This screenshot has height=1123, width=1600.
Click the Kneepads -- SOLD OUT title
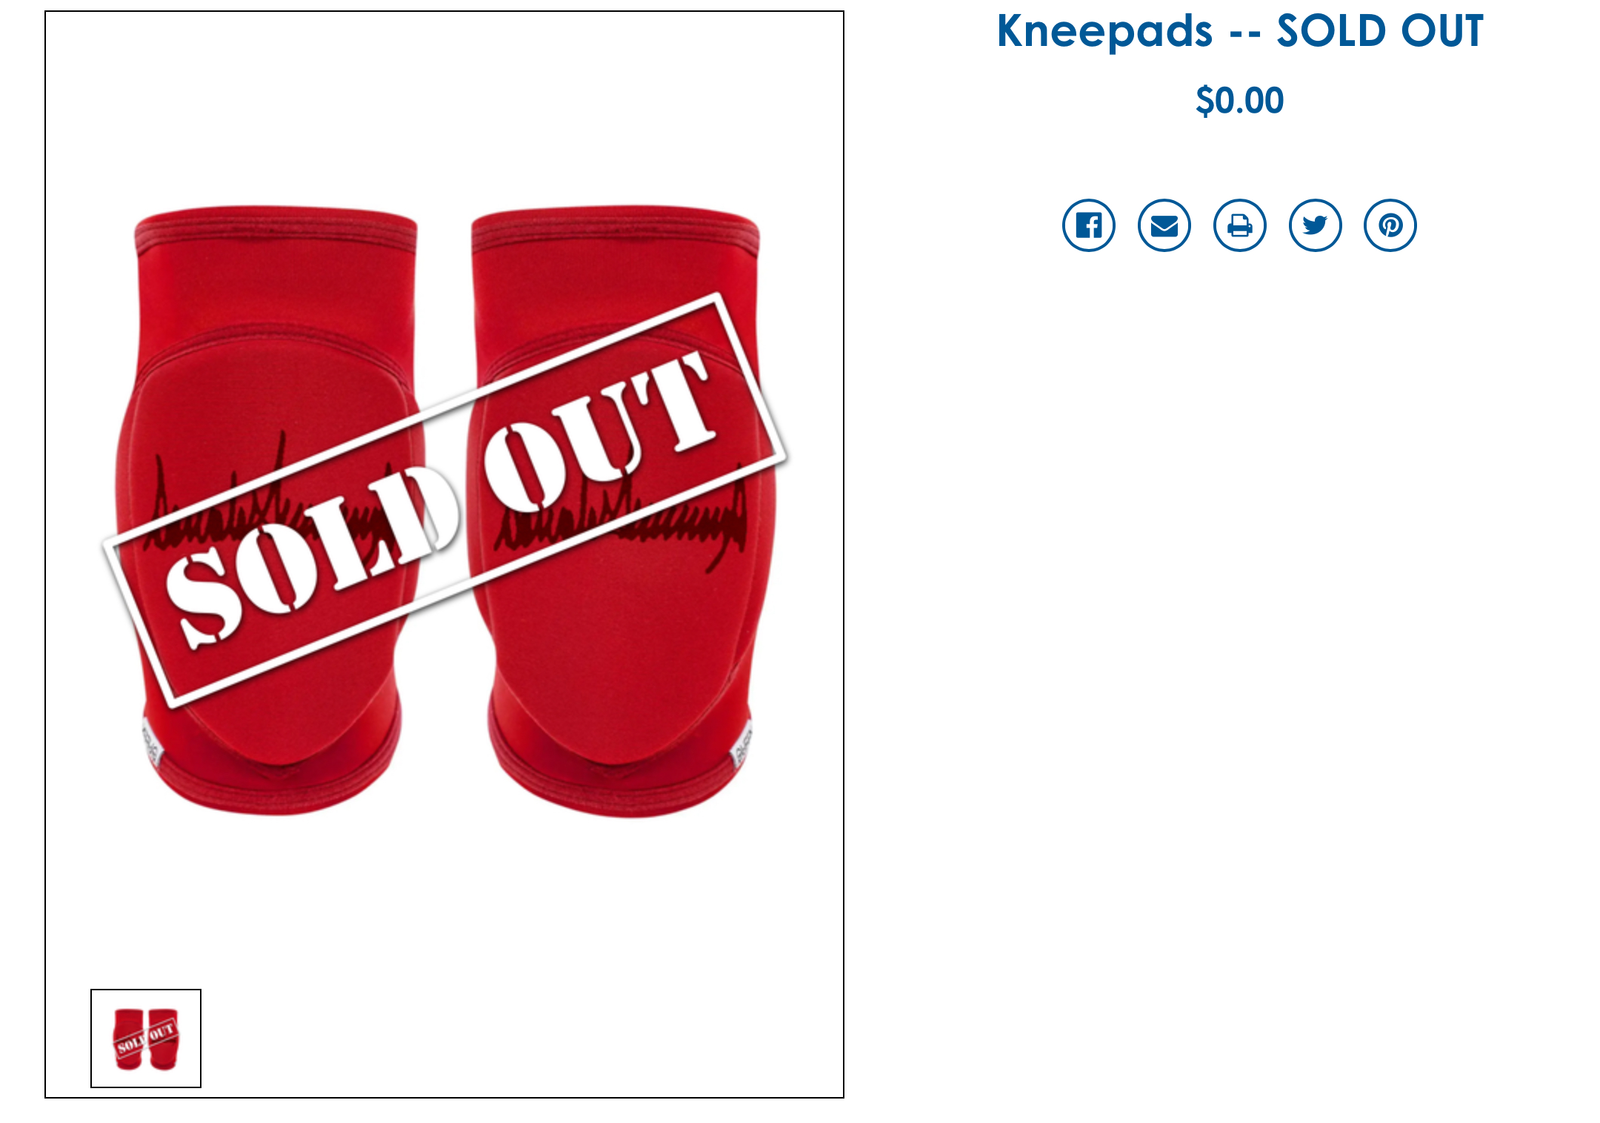click(x=1240, y=31)
